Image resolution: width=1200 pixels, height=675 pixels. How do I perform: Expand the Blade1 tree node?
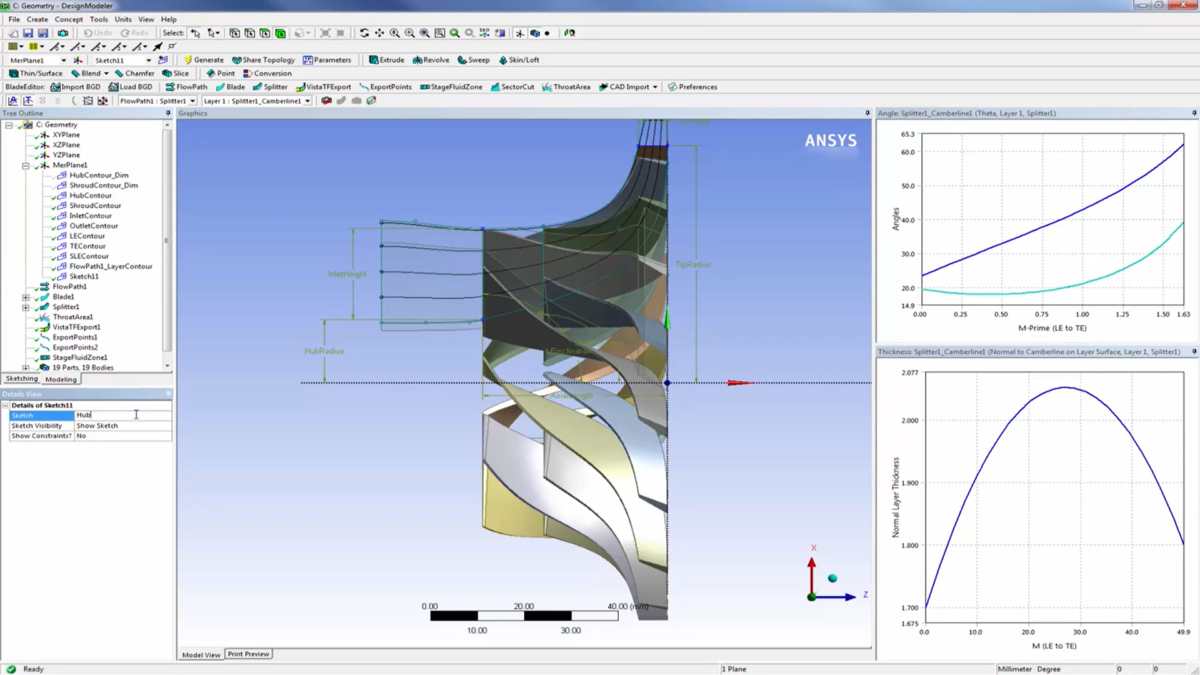(x=26, y=297)
